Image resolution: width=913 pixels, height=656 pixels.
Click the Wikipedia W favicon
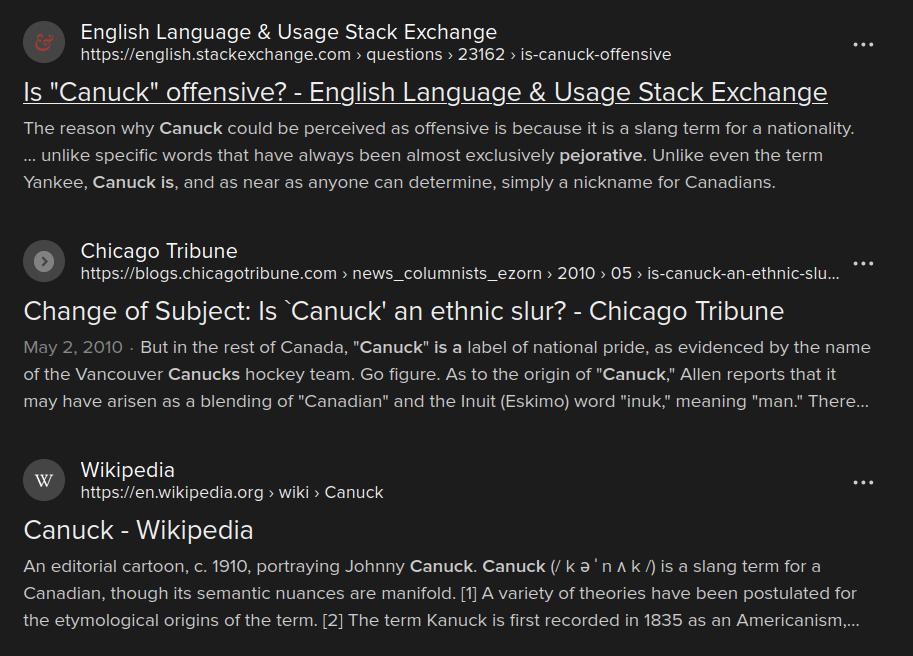(44, 480)
